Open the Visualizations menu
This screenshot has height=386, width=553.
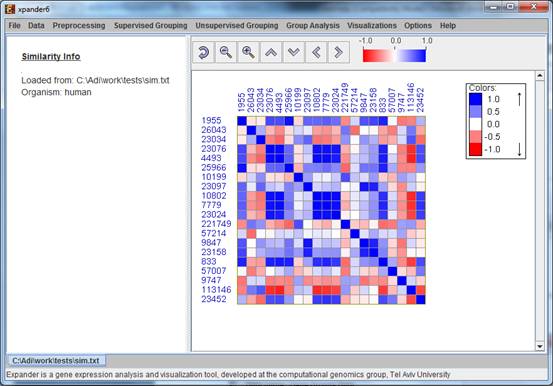372,25
